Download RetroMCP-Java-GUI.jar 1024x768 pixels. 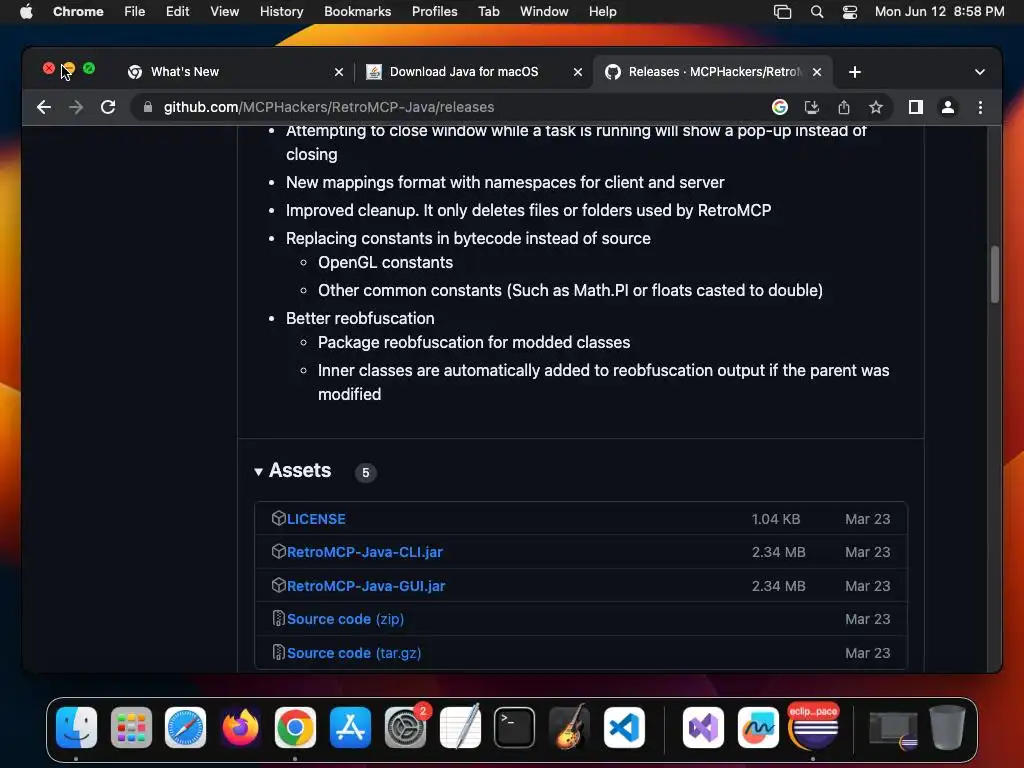click(x=366, y=586)
